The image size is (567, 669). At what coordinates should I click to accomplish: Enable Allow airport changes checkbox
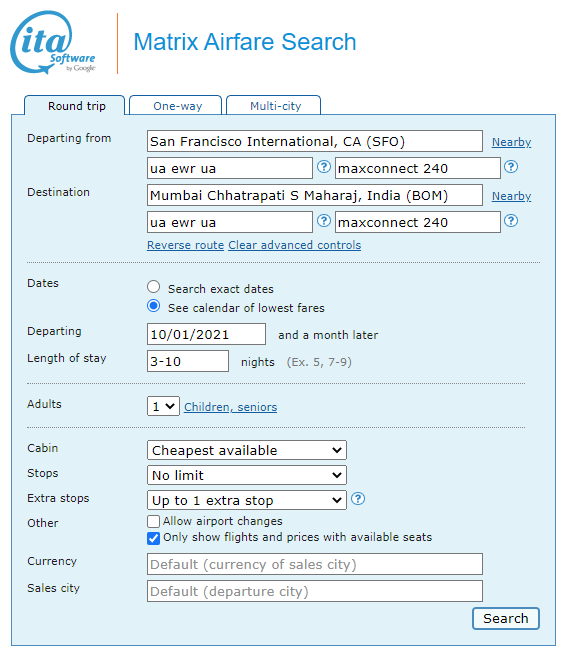pyautogui.click(x=153, y=521)
